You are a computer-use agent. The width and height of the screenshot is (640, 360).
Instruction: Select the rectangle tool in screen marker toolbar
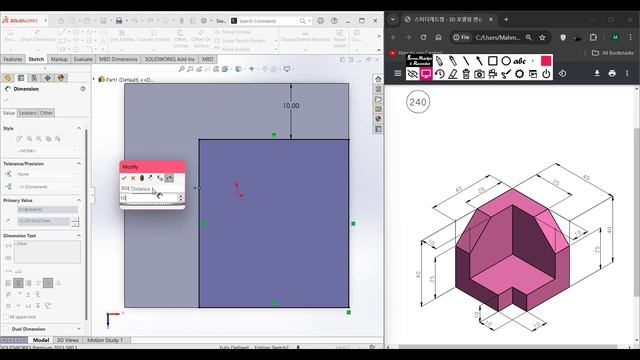(493, 61)
